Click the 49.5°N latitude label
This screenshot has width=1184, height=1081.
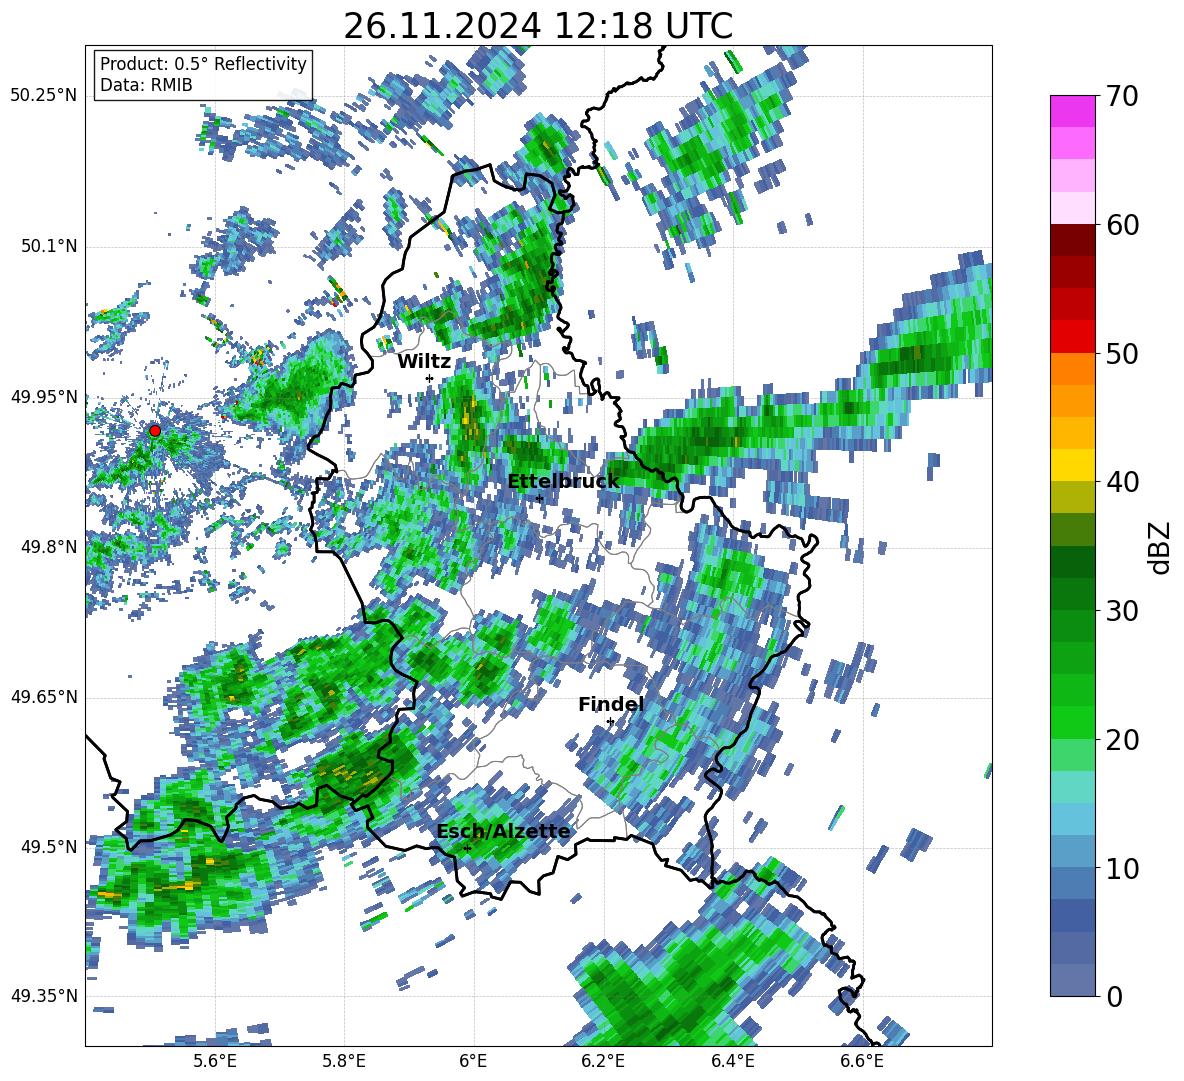click(48, 846)
